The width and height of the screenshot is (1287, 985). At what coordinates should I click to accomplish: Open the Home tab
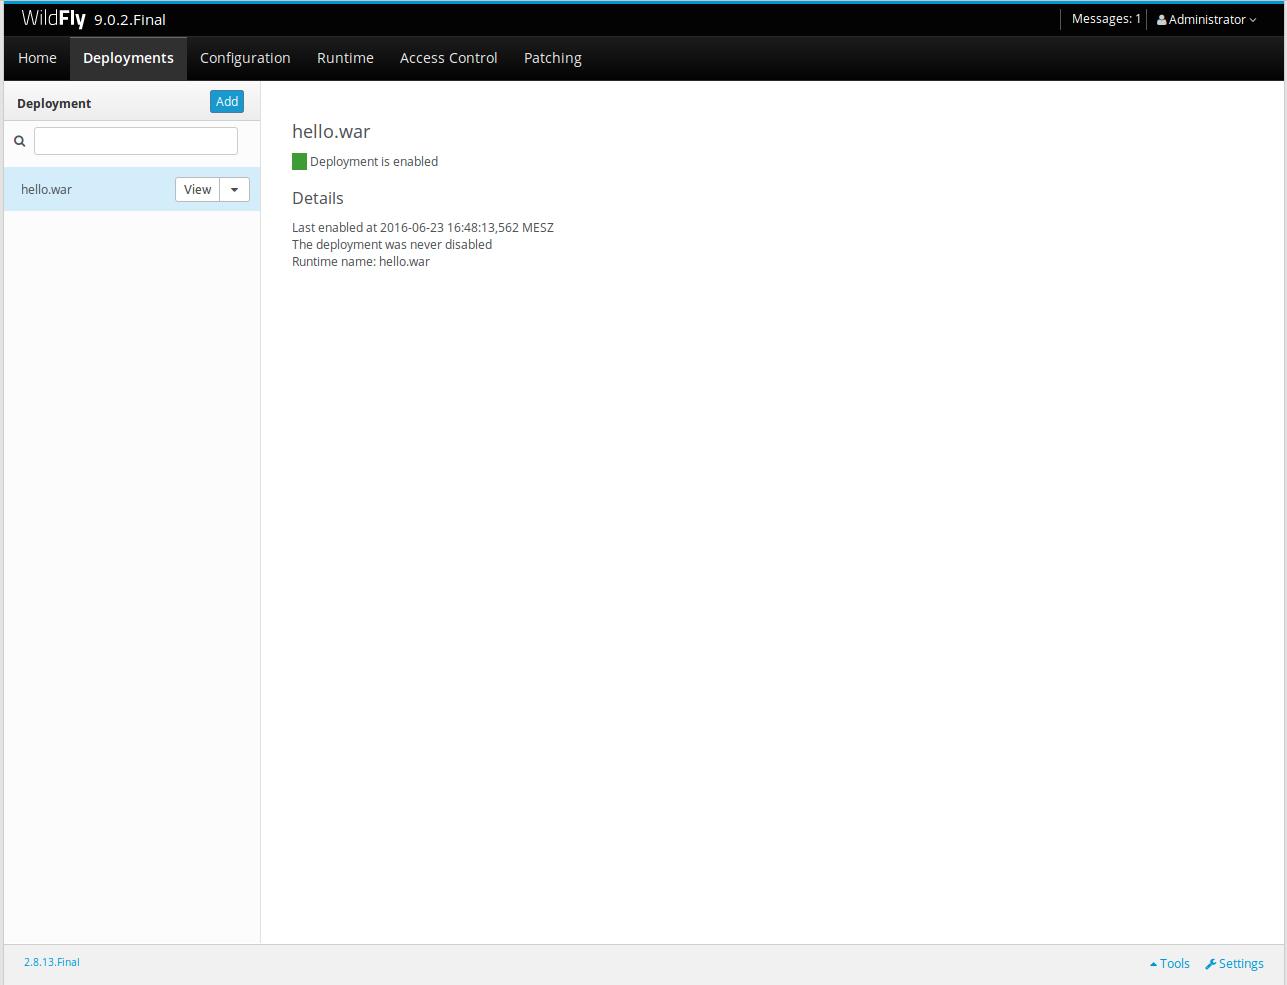coord(37,58)
